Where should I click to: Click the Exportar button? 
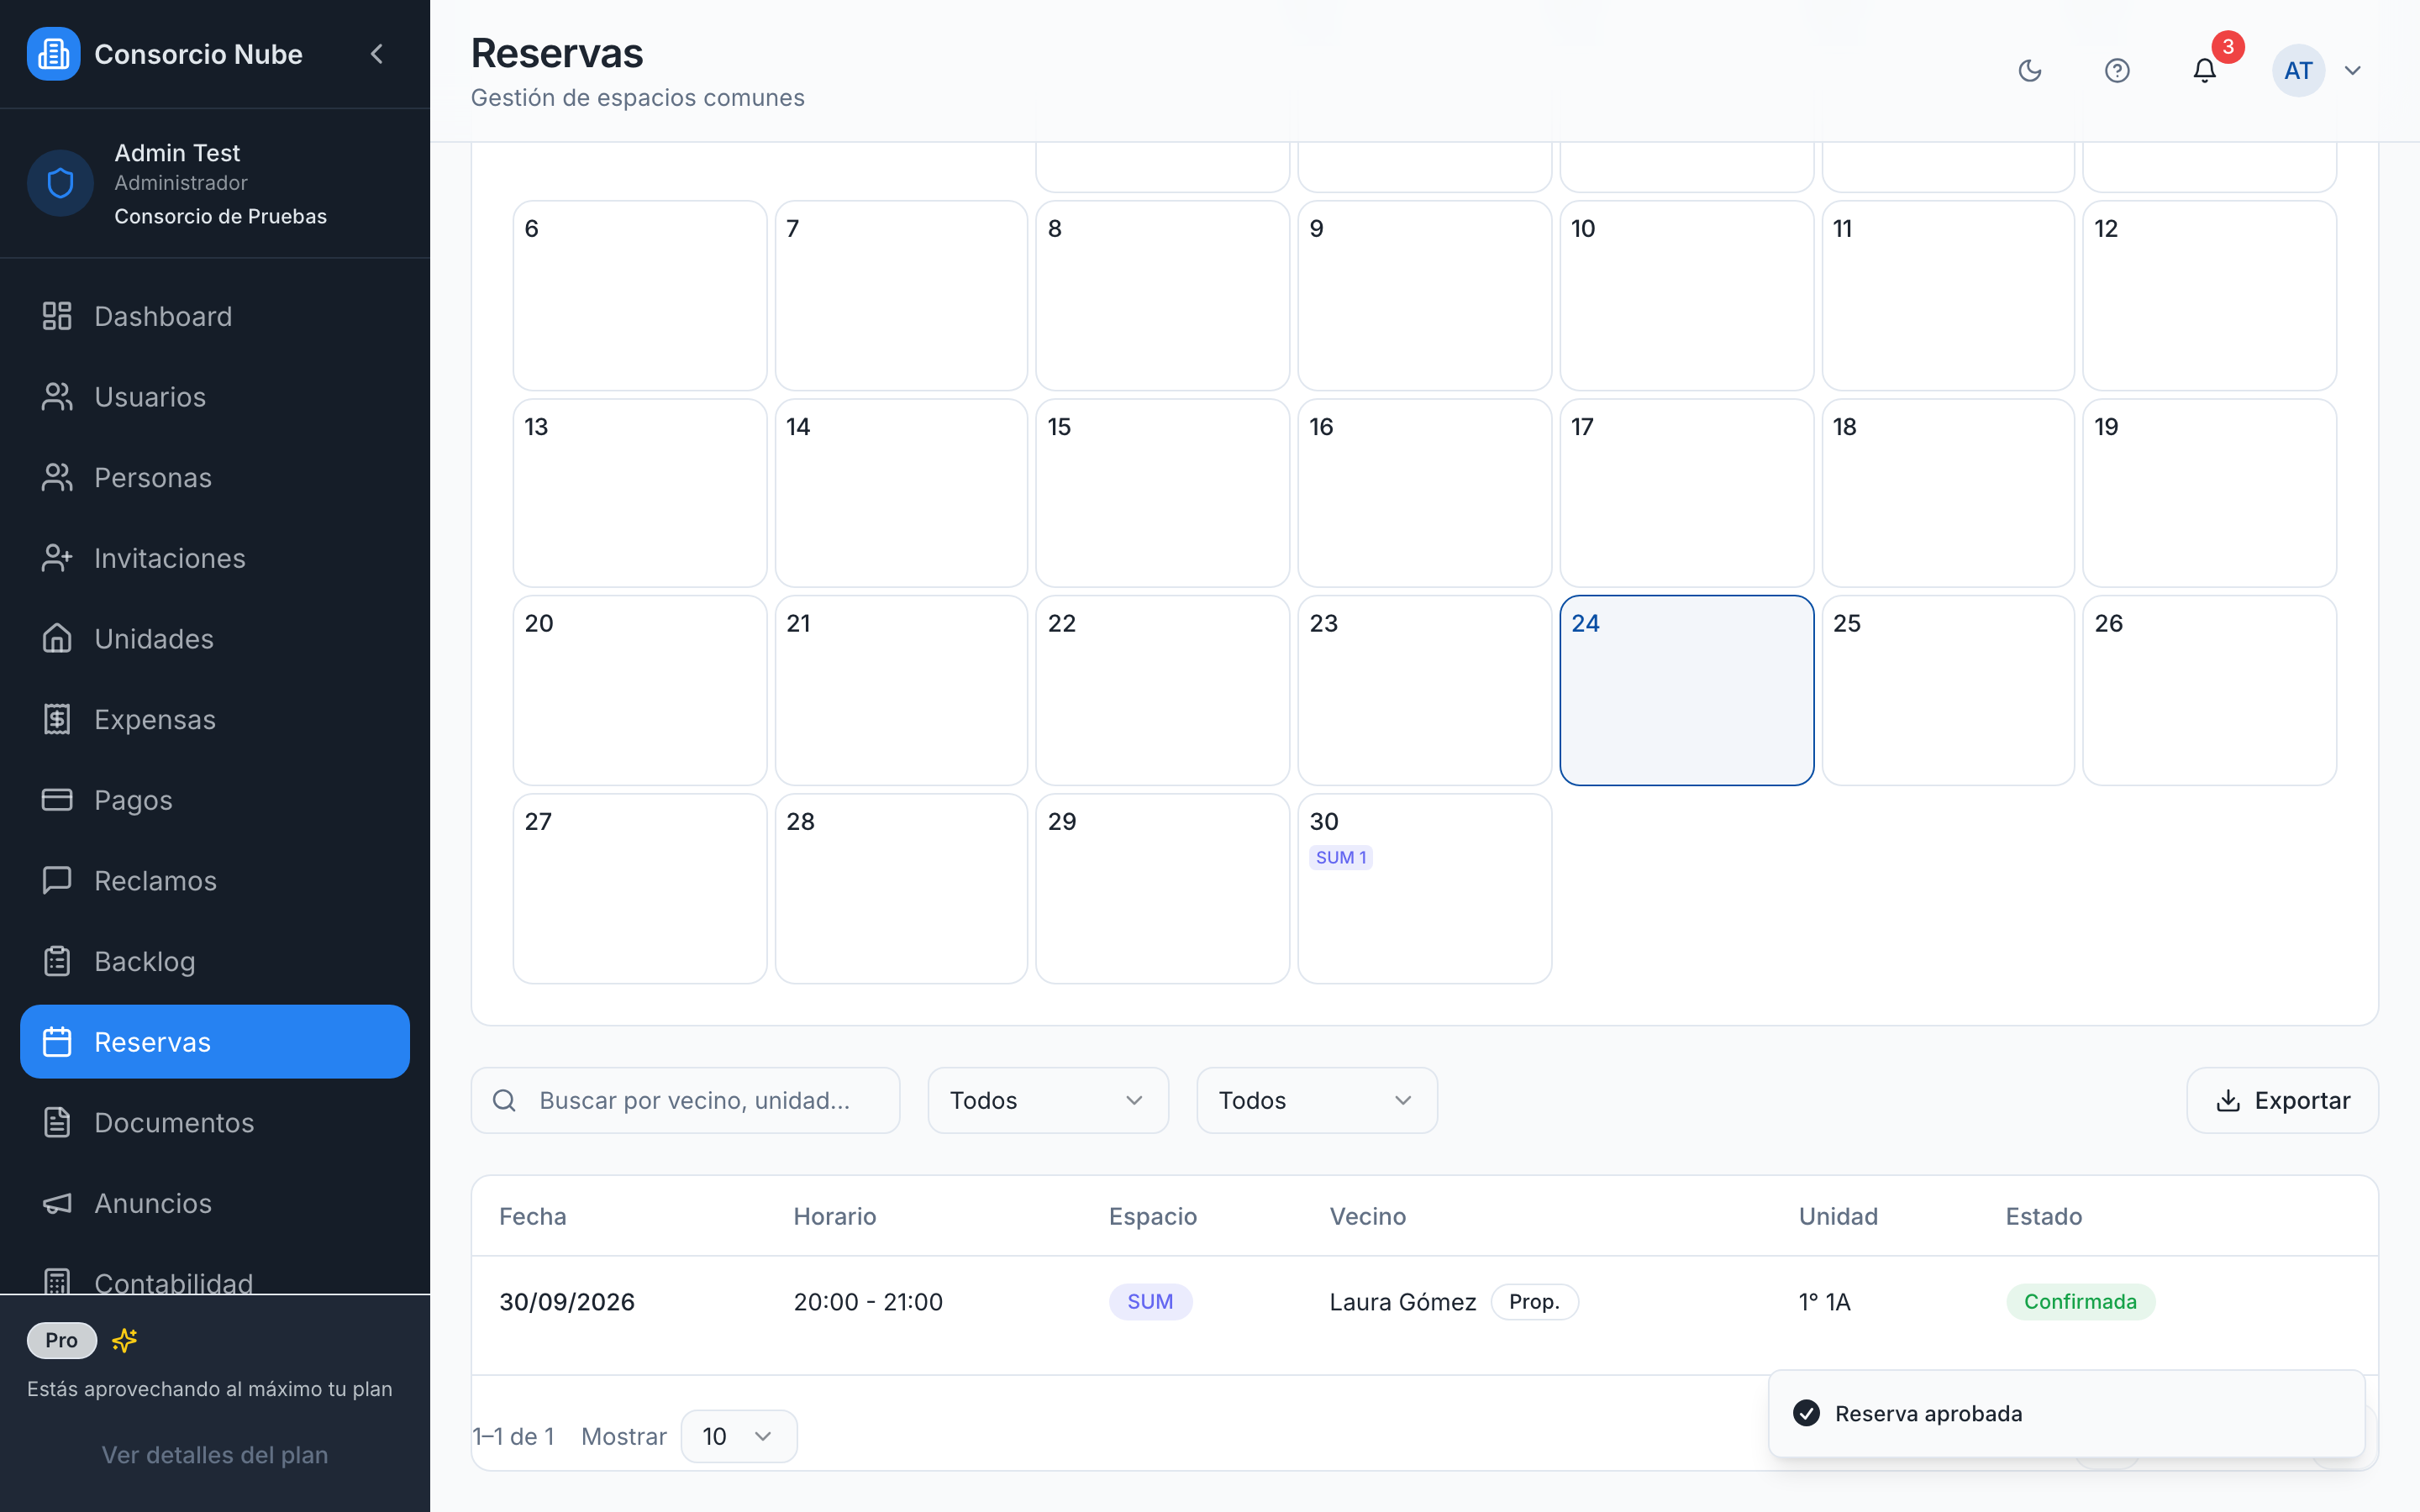(x=2282, y=1100)
